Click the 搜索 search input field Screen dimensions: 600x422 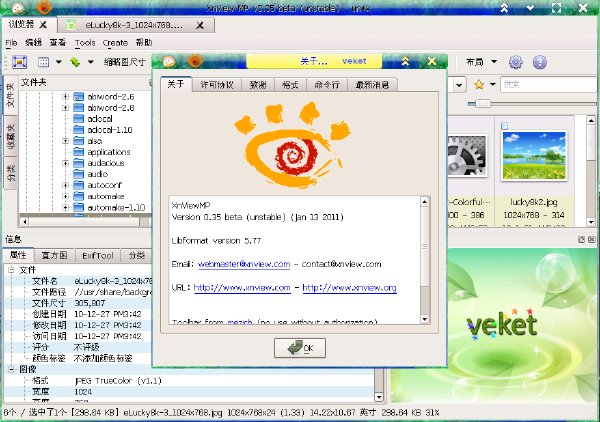(x=549, y=85)
